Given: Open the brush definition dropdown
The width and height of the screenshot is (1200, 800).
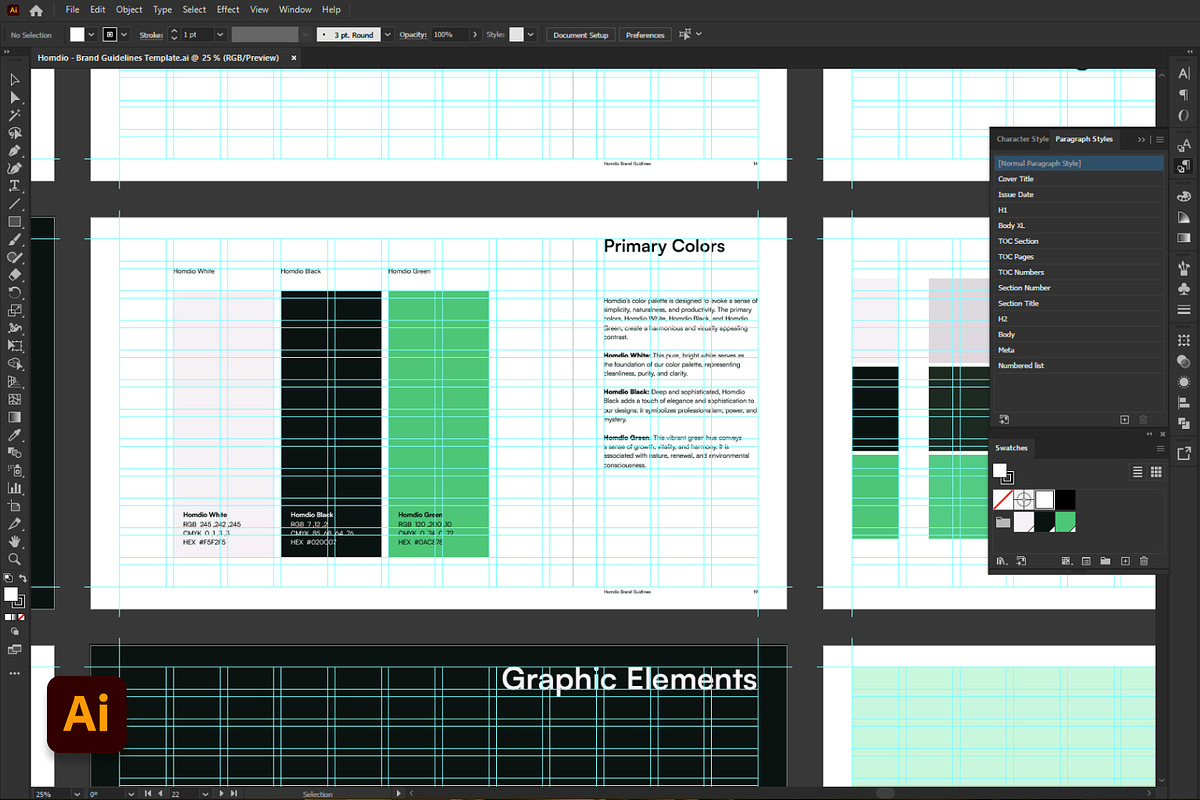Looking at the screenshot, I should tap(388, 34).
